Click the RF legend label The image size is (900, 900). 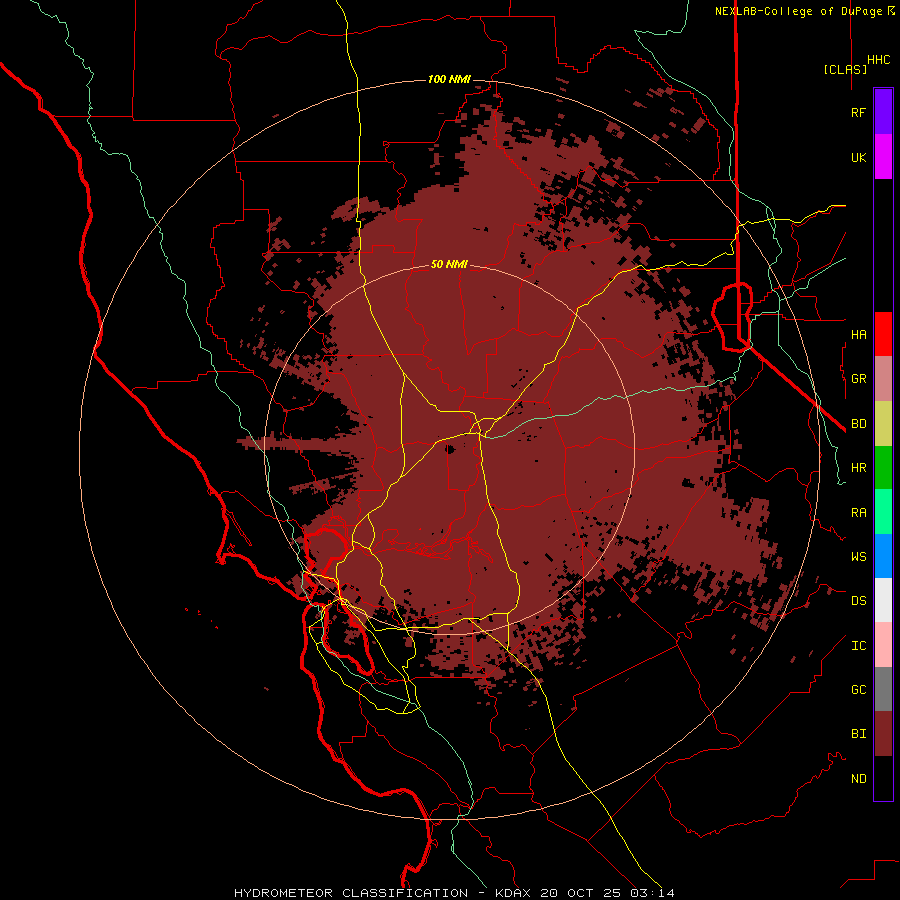(x=858, y=112)
